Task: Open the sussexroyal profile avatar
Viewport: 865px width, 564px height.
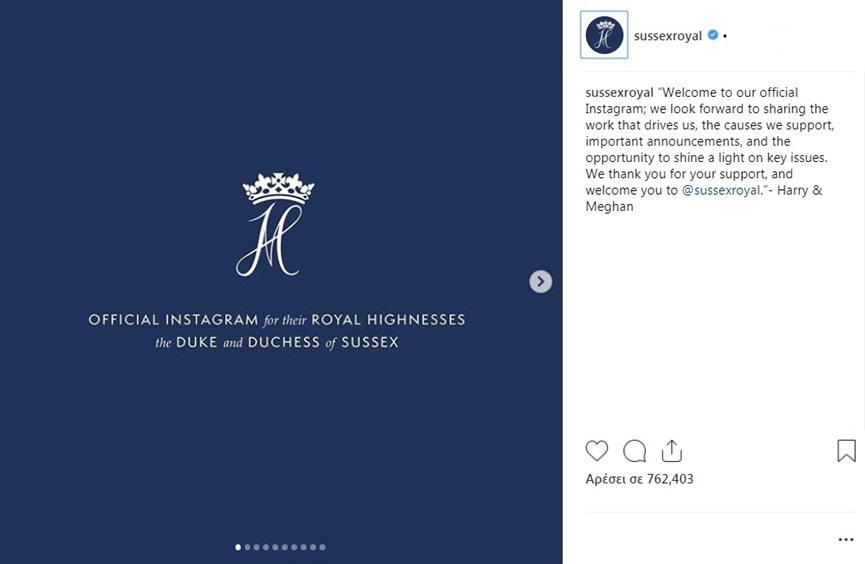Action: (604, 35)
